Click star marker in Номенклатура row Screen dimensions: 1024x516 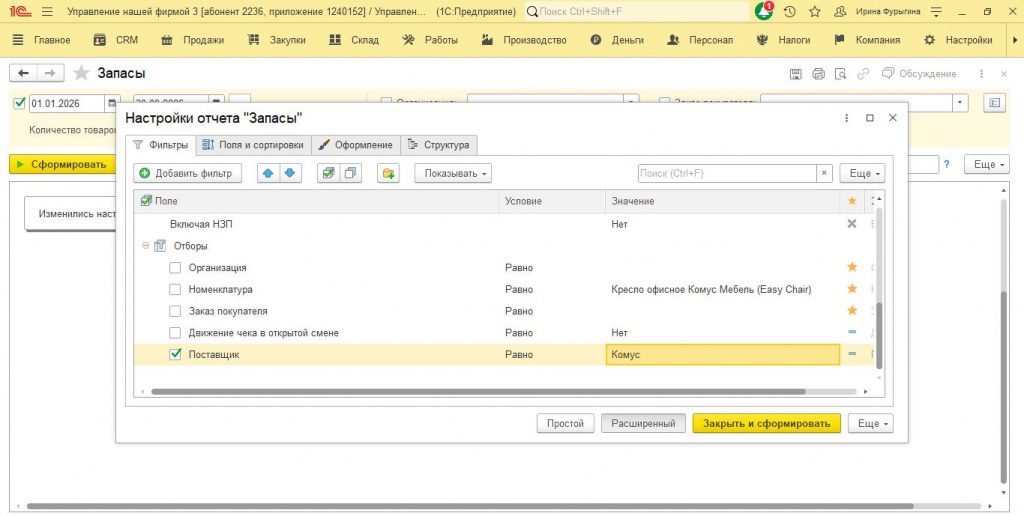pyautogui.click(x=852, y=289)
